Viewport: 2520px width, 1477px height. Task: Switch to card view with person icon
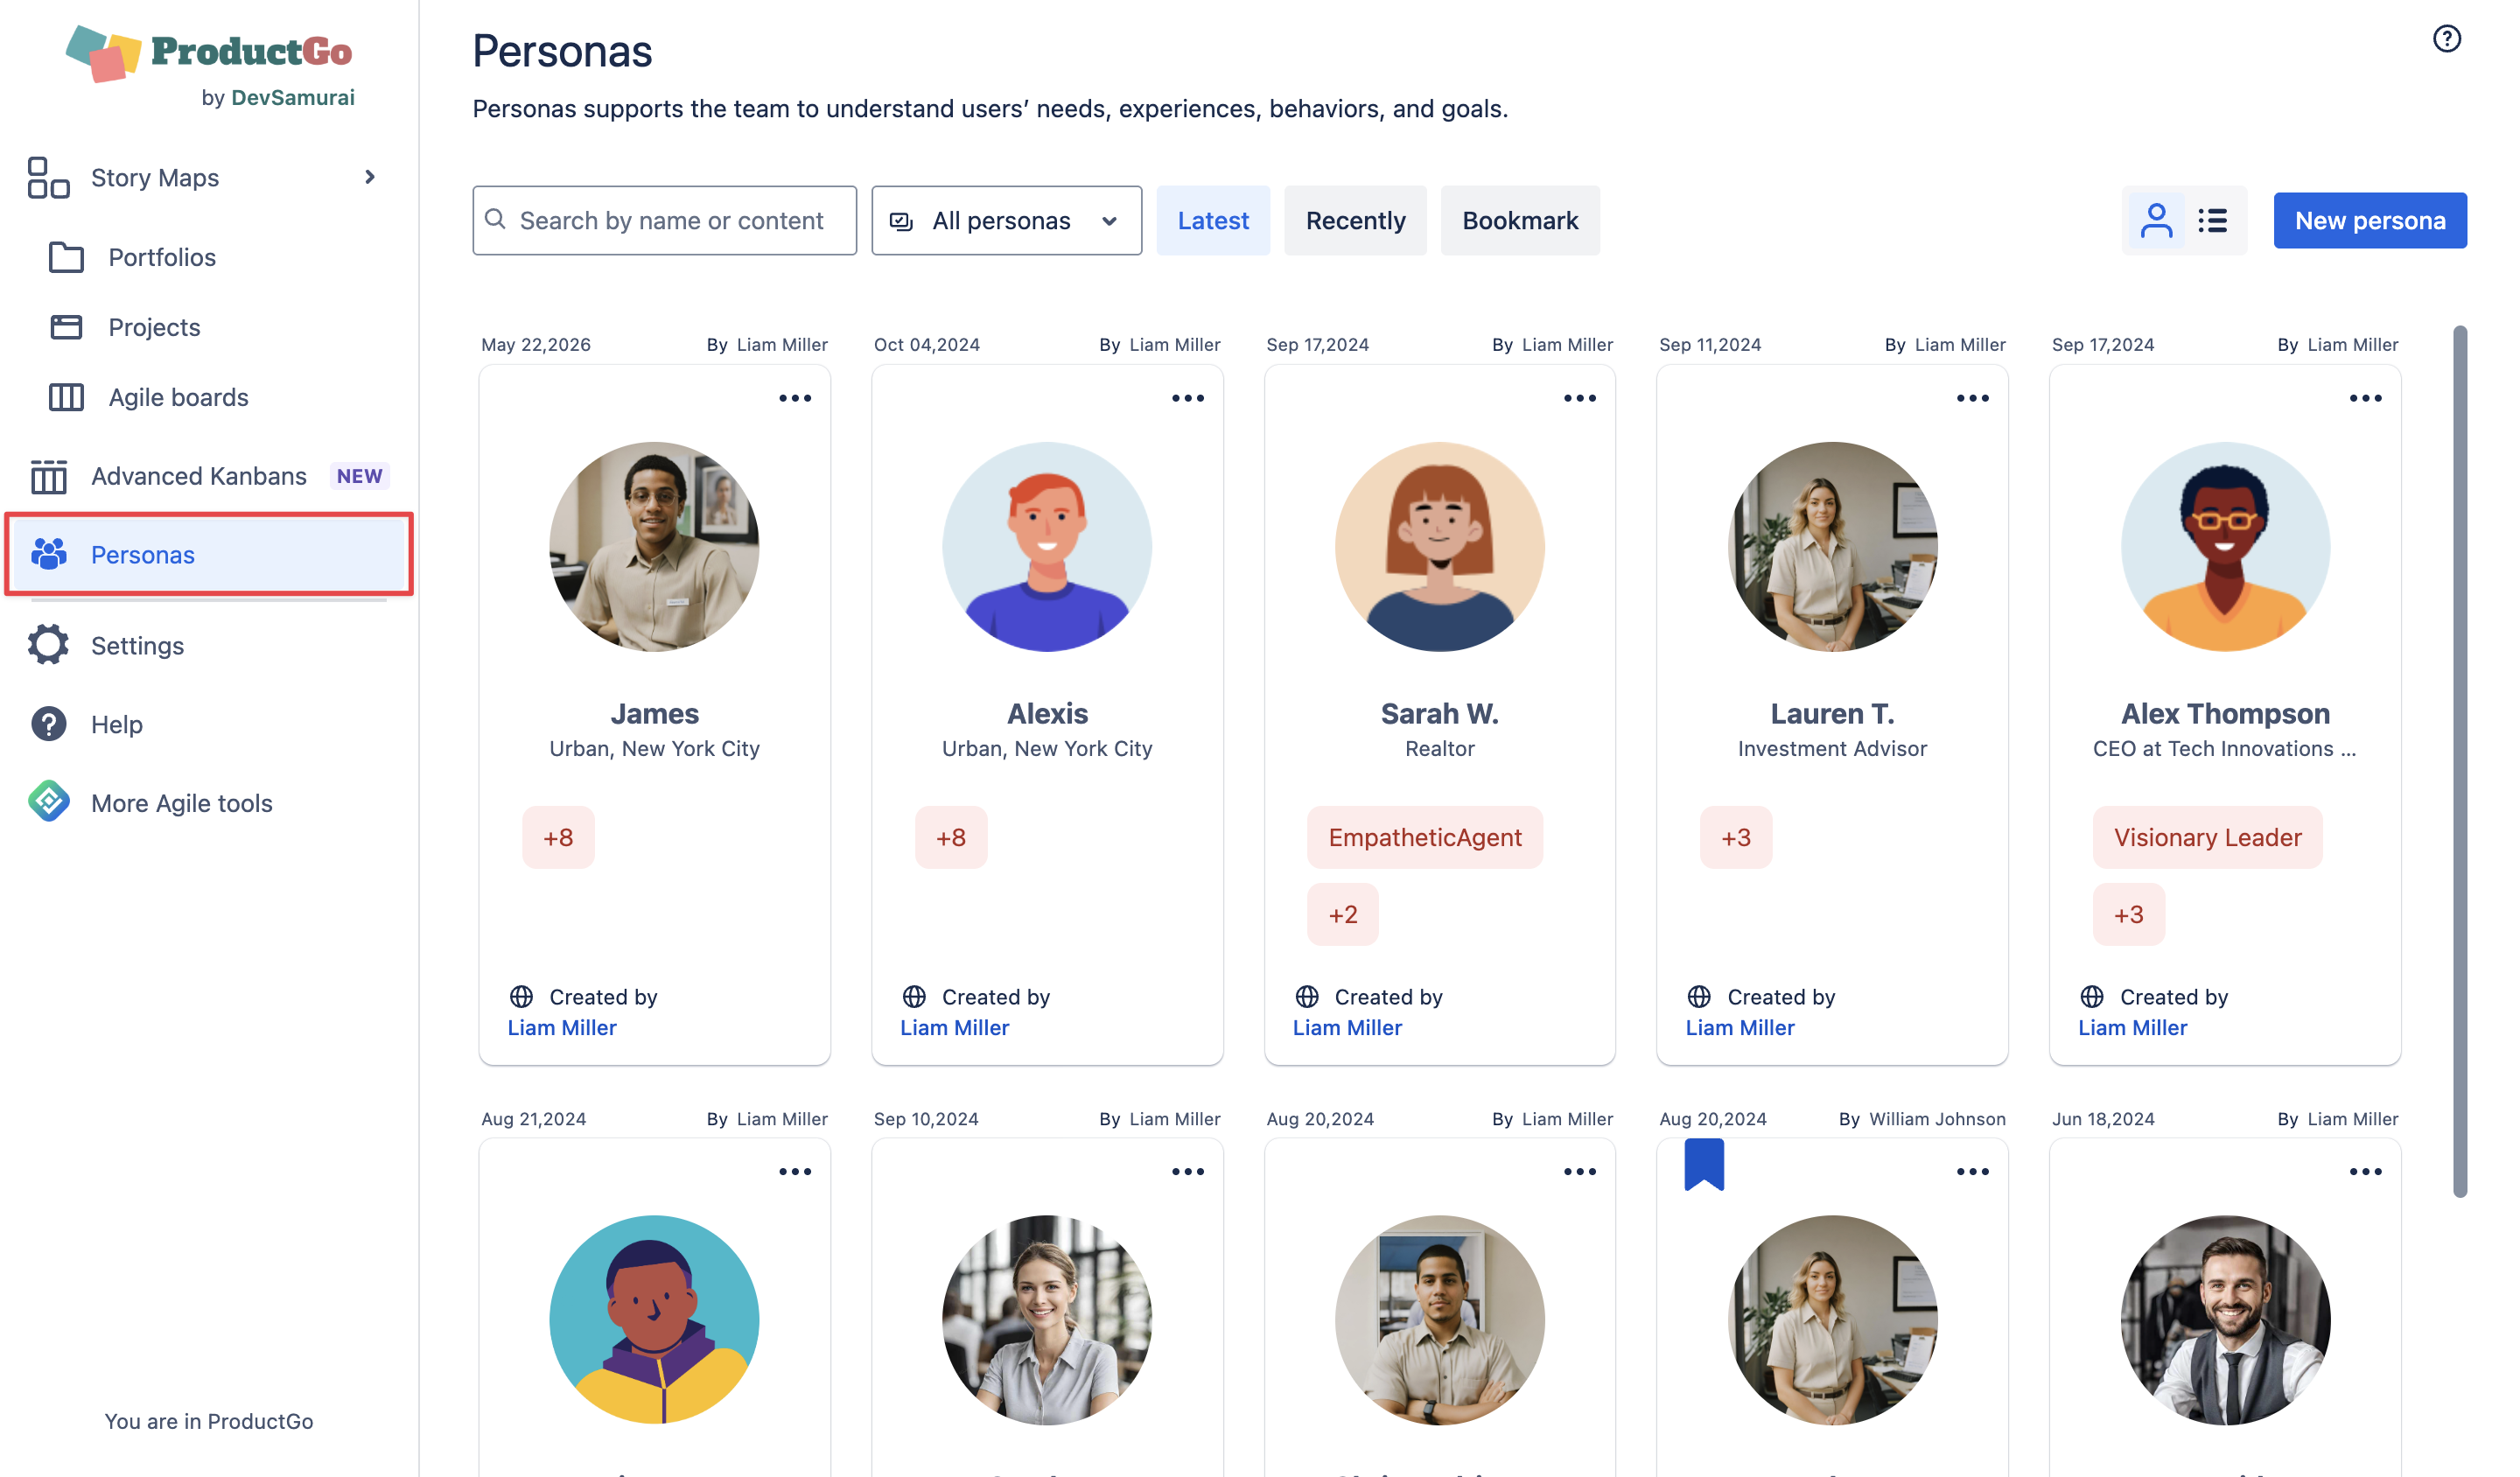pyautogui.click(x=2156, y=220)
